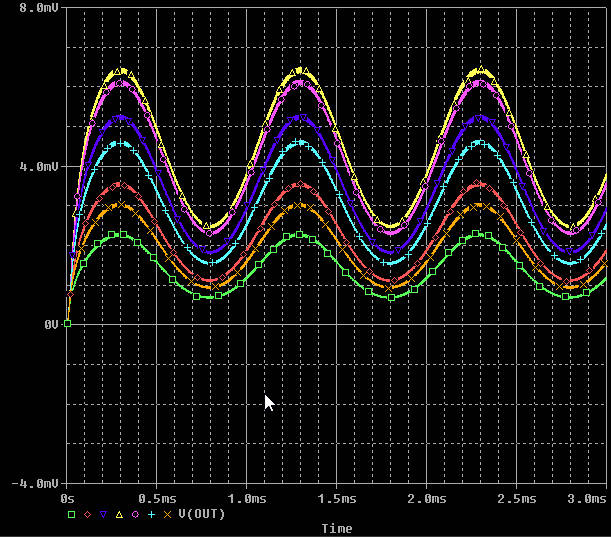
Task: Click the -4.0mV y-axis label
Action: pyautogui.click(x=35, y=483)
